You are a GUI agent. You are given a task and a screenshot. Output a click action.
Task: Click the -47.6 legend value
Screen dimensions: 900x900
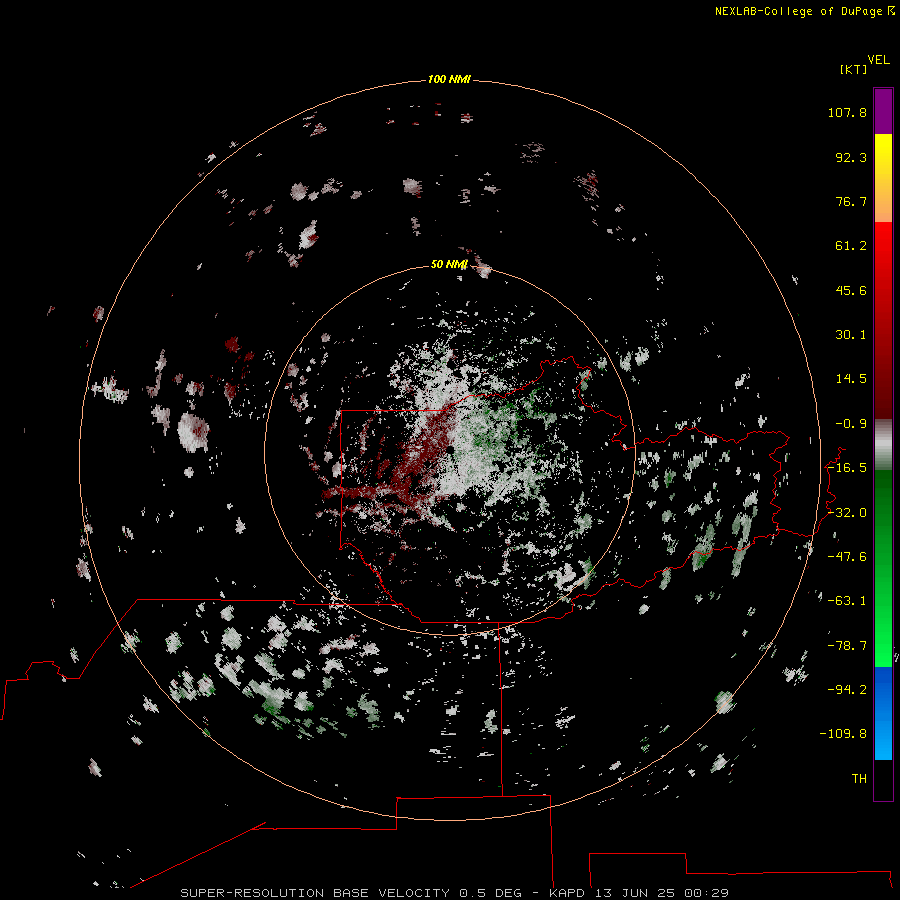[x=847, y=557]
